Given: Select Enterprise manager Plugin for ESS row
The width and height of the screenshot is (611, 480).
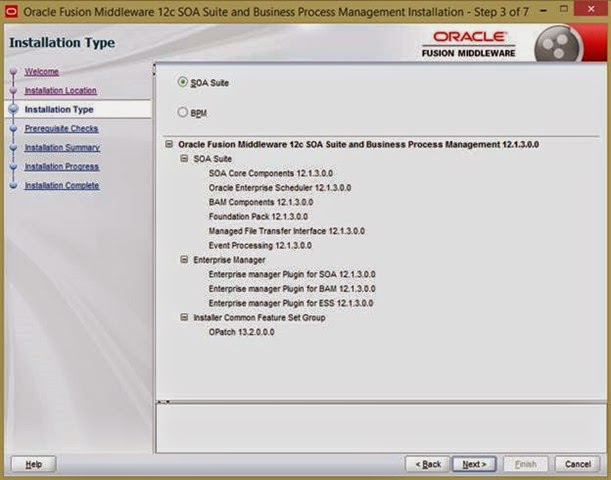Looking at the screenshot, I should coord(291,303).
